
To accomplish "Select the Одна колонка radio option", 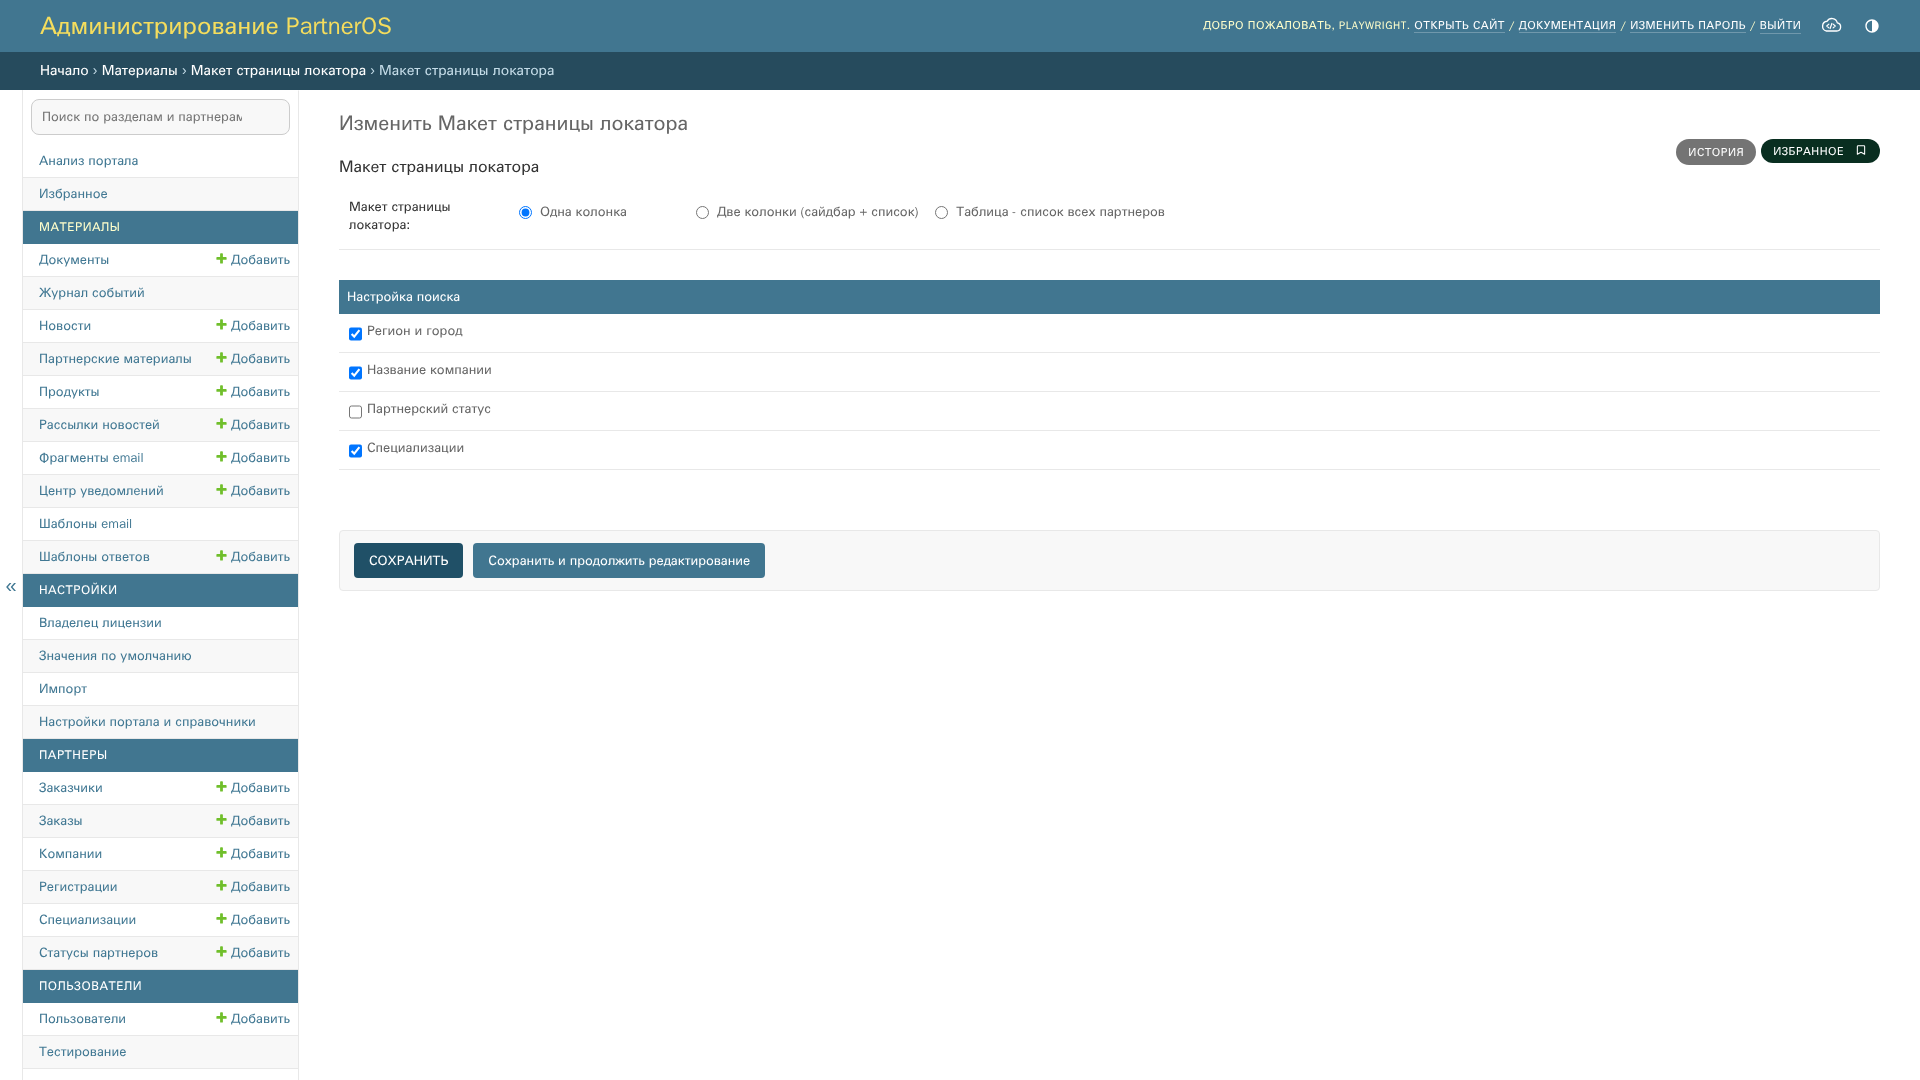I will [525, 212].
